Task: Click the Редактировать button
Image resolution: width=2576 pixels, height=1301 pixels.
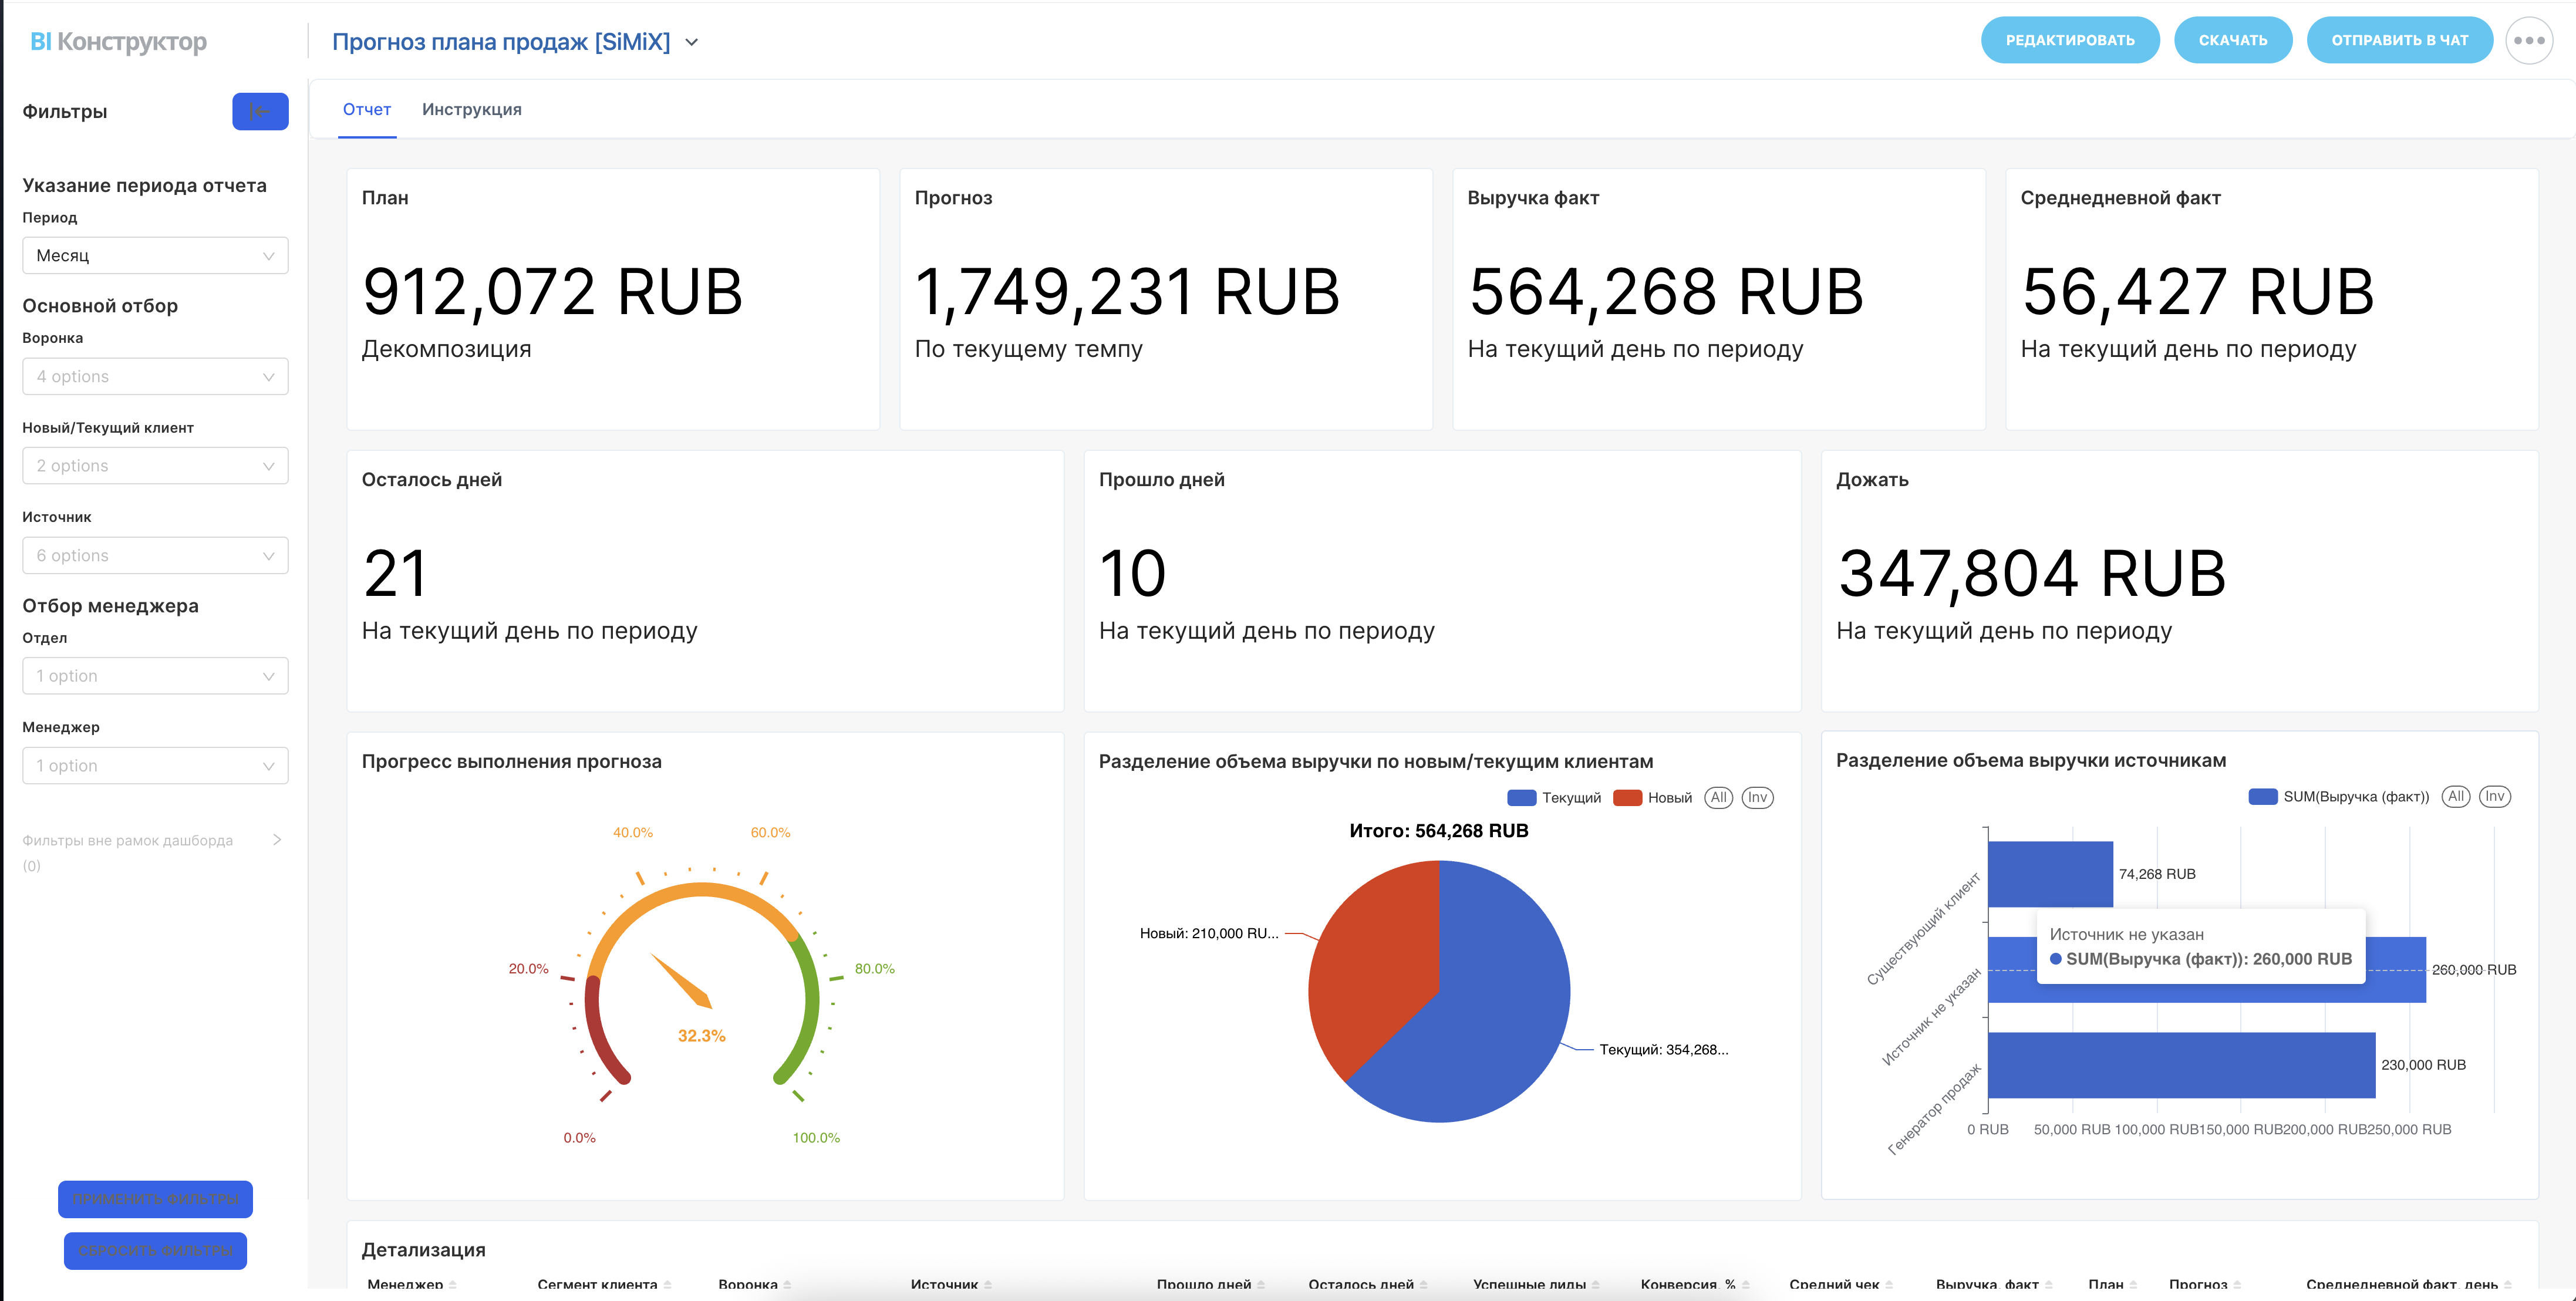Action: 2069,41
